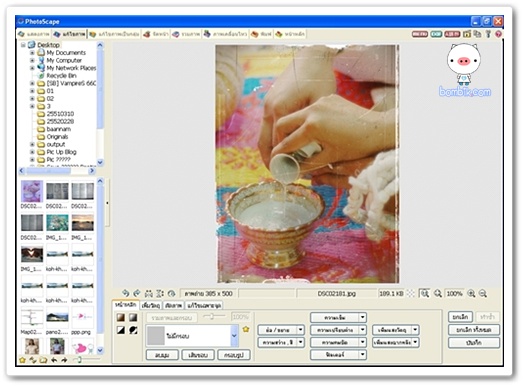
Task: Apply the sepia tone icon
Action: coord(121,317)
